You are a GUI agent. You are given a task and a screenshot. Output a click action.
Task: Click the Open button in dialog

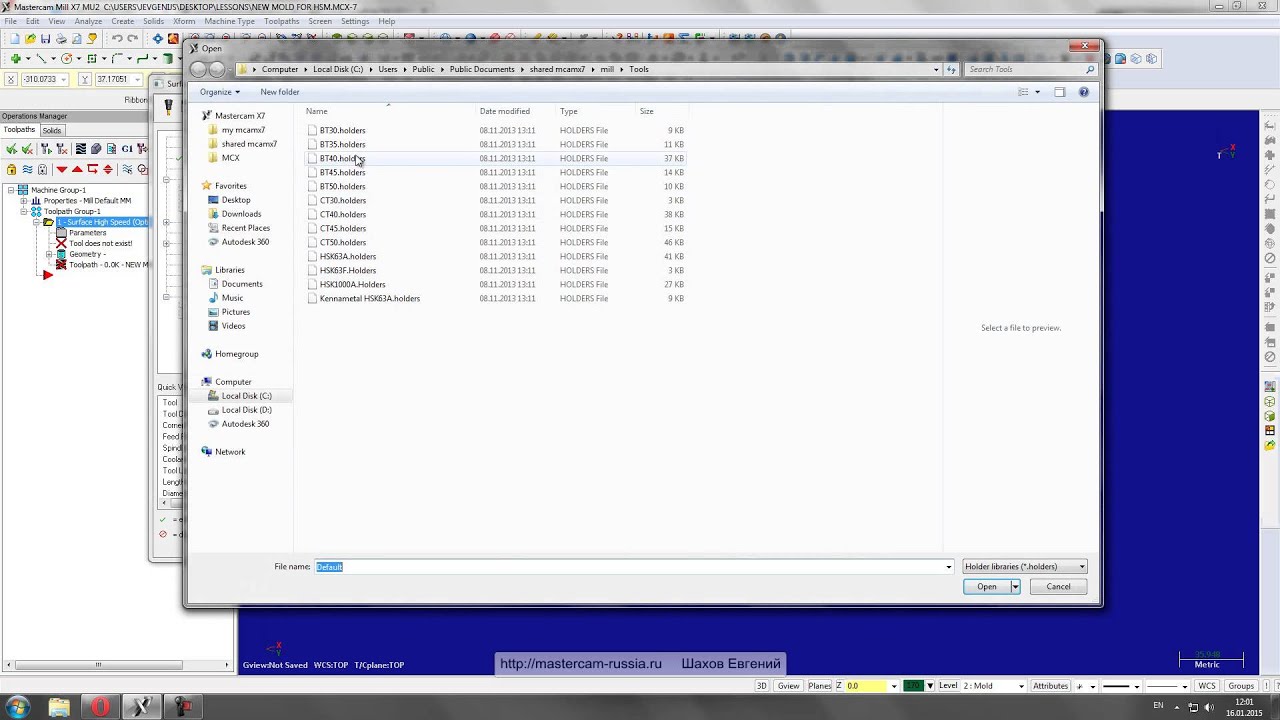tap(987, 587)
